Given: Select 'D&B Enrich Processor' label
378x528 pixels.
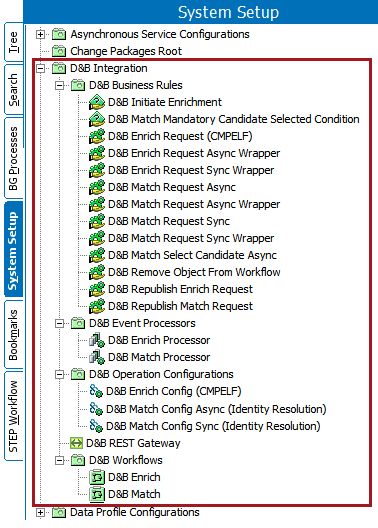Looking at the screenshot, I should [x=159, y=340].
